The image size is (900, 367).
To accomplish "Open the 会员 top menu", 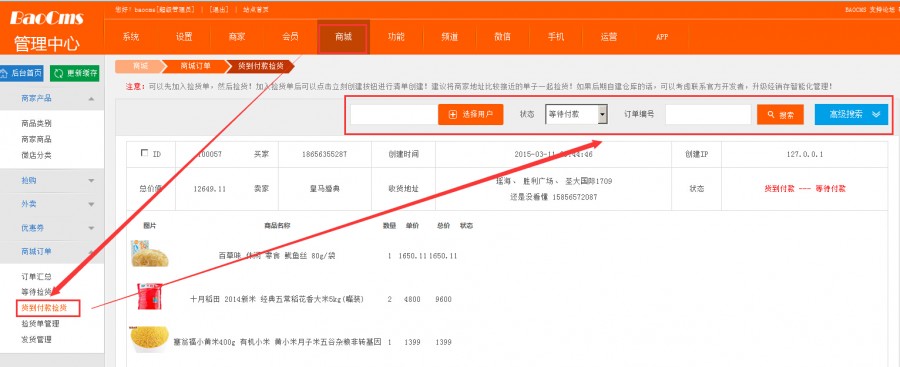I will click(290, 37).
